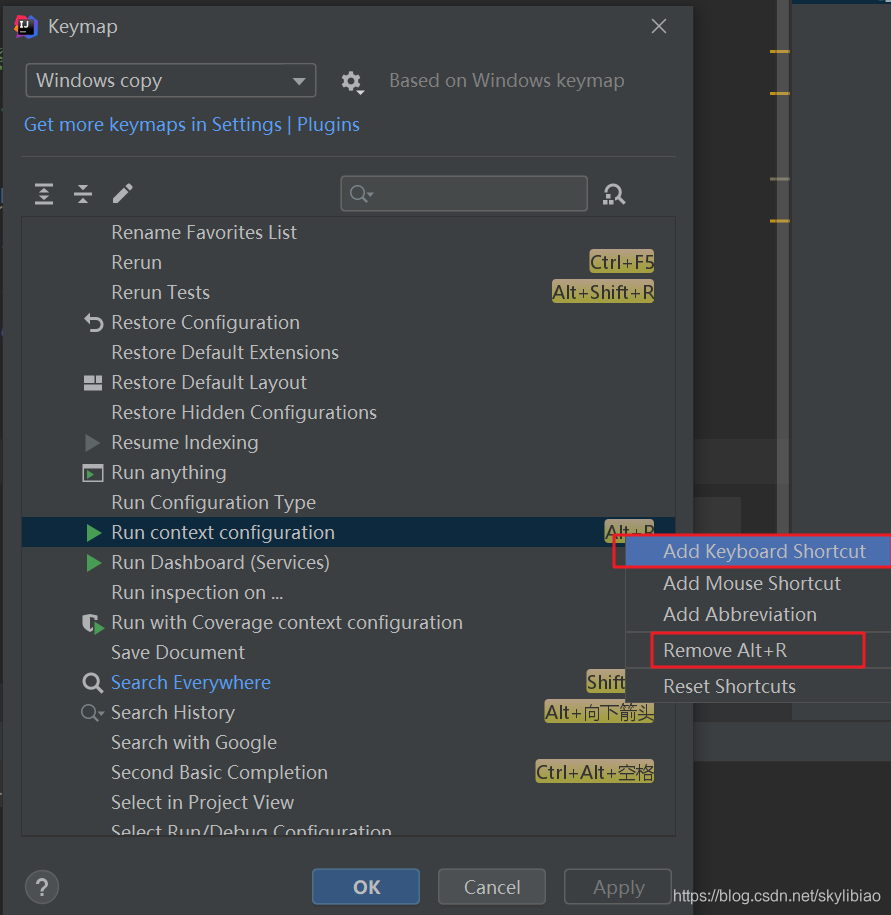Click the IntelliJ logo in Keymap title bar

tap(26, 26)
